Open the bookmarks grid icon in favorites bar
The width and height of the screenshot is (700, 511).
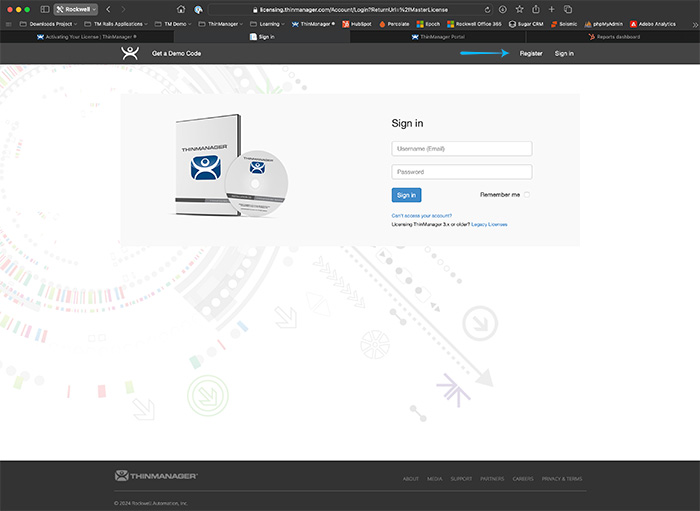9,24
